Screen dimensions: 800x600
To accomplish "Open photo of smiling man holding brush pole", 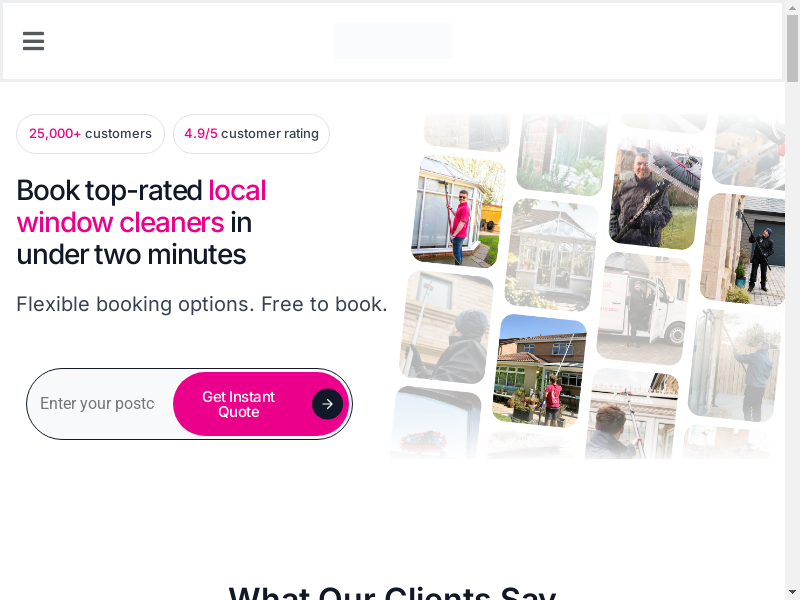I will pos(656,193).
